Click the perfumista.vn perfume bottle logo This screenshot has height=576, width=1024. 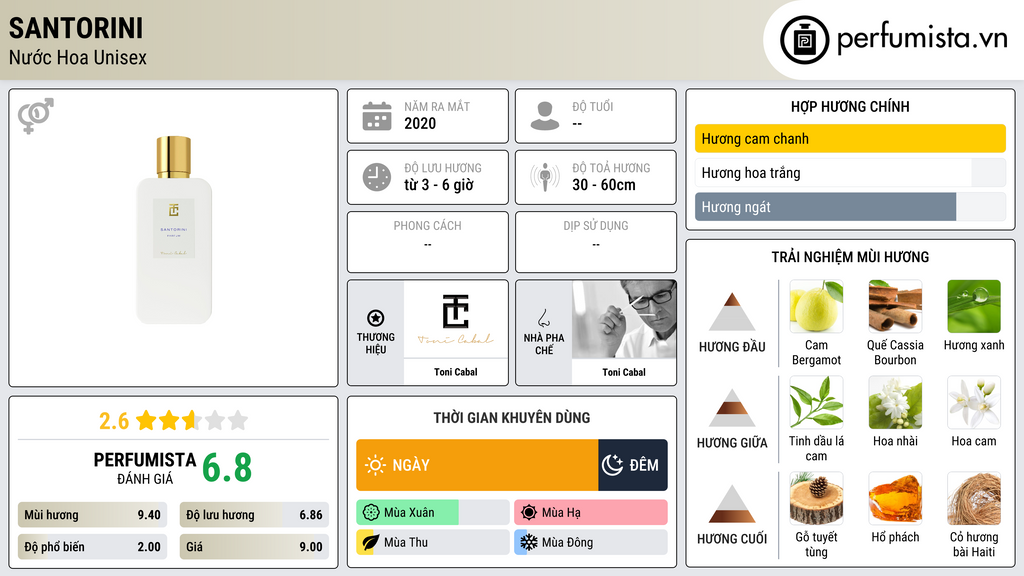pyautogui.click(x=804, y=40)
